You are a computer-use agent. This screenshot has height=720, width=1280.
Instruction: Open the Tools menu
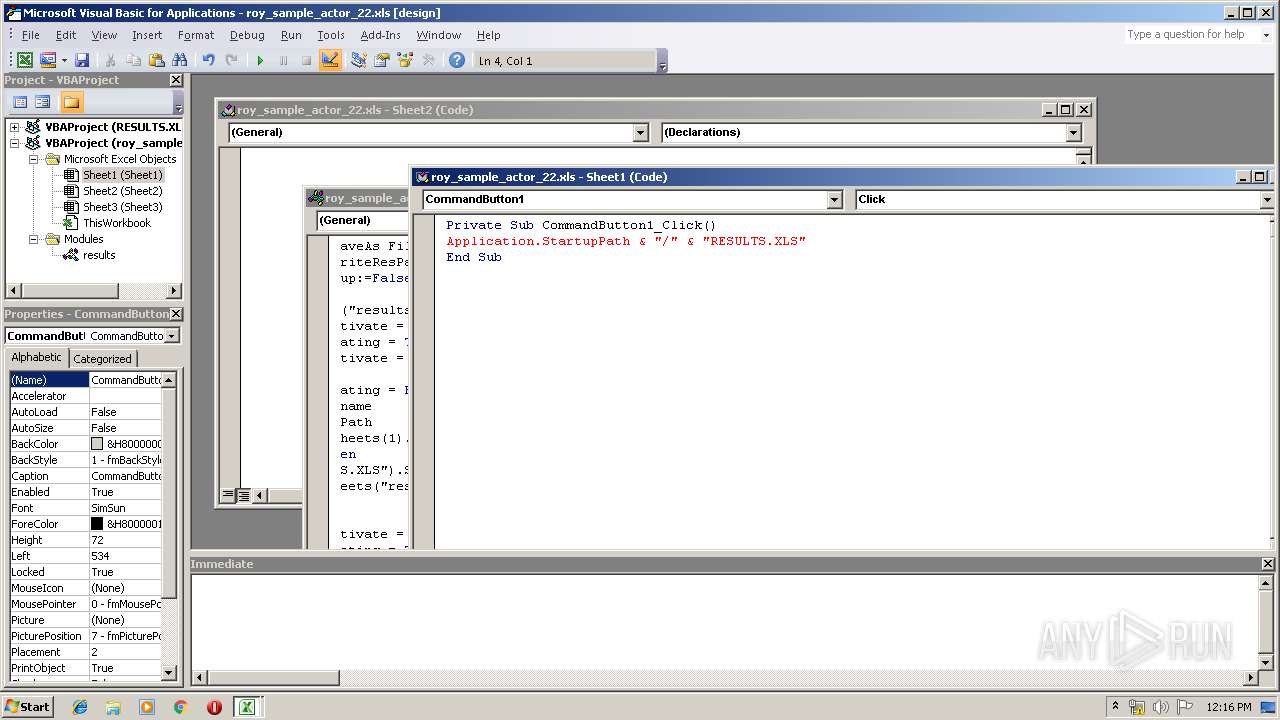tap(331, 35)
